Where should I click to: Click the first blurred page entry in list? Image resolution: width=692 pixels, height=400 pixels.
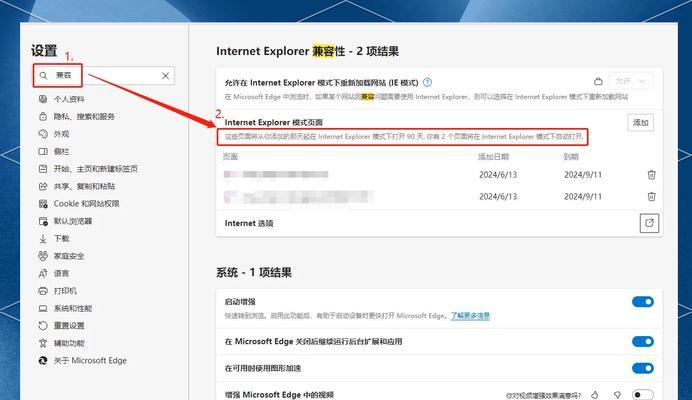(276, 175)
